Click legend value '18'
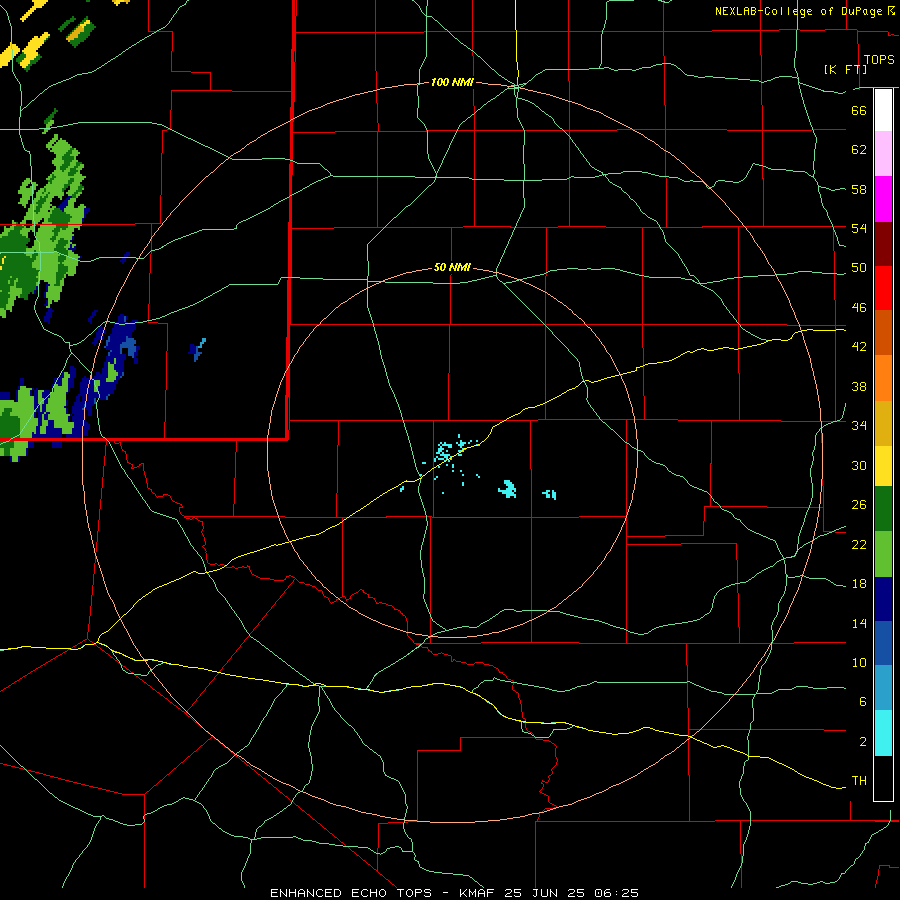Screen dimensions: 900x900 tap(859, 584)
